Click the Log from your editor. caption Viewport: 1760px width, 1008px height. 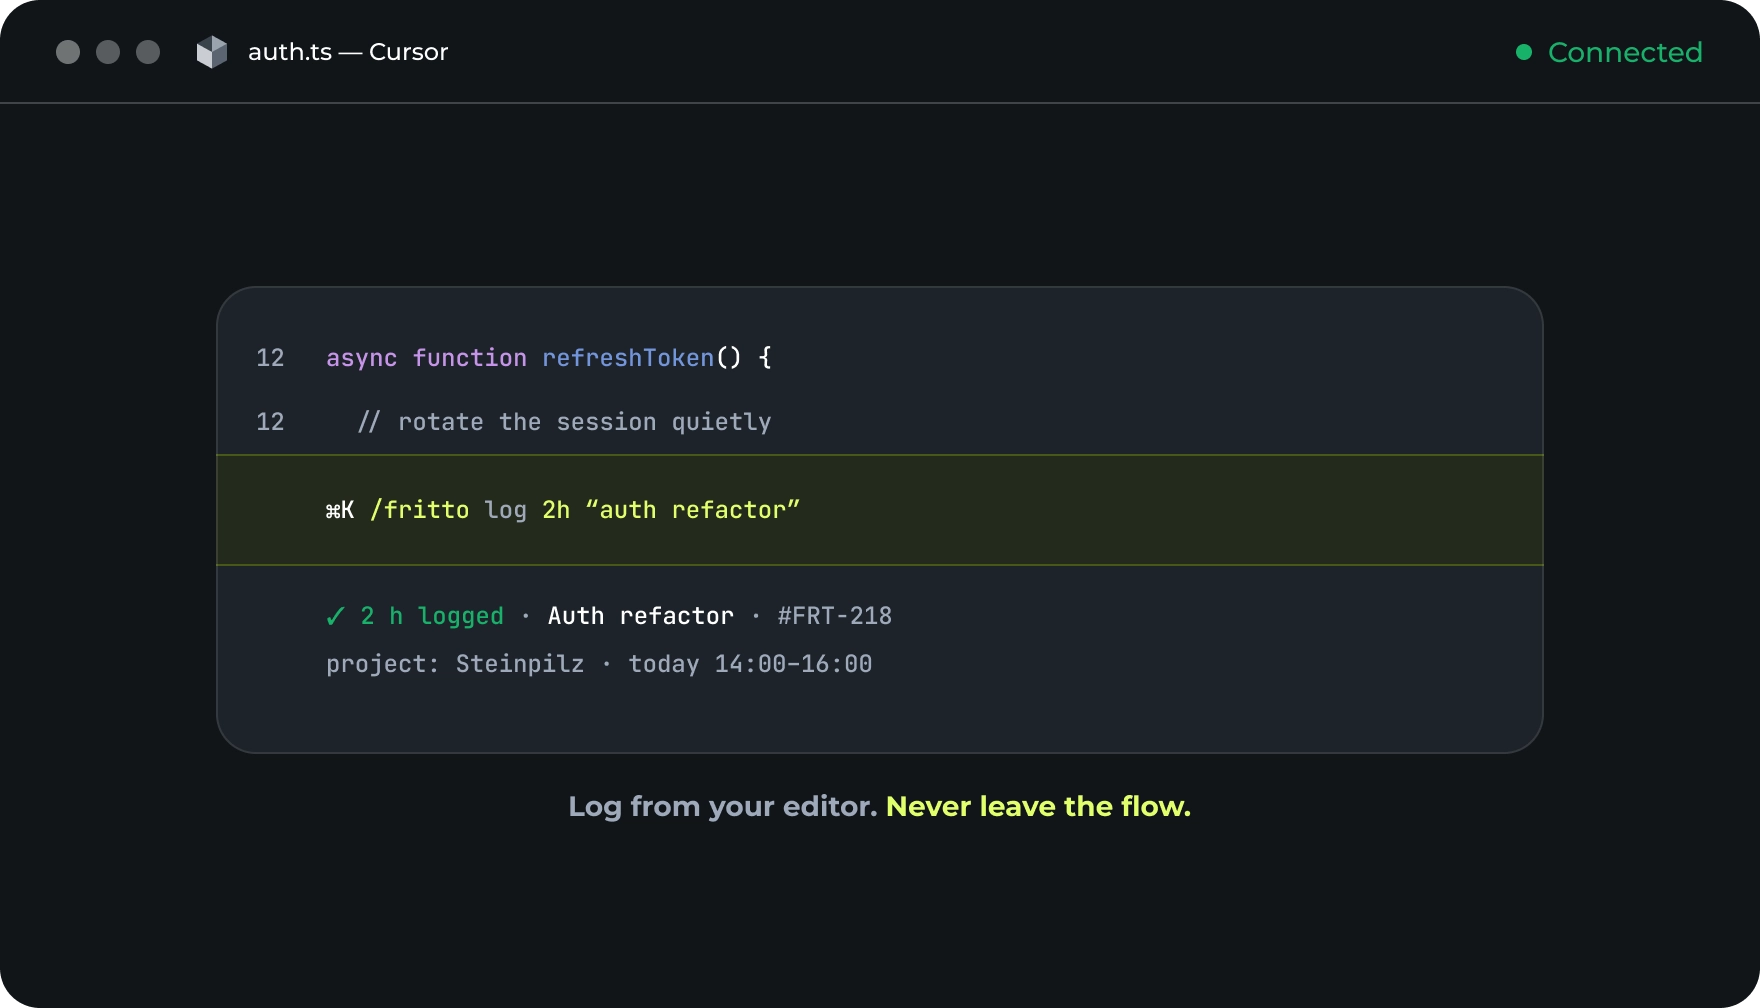click(723, 806)
